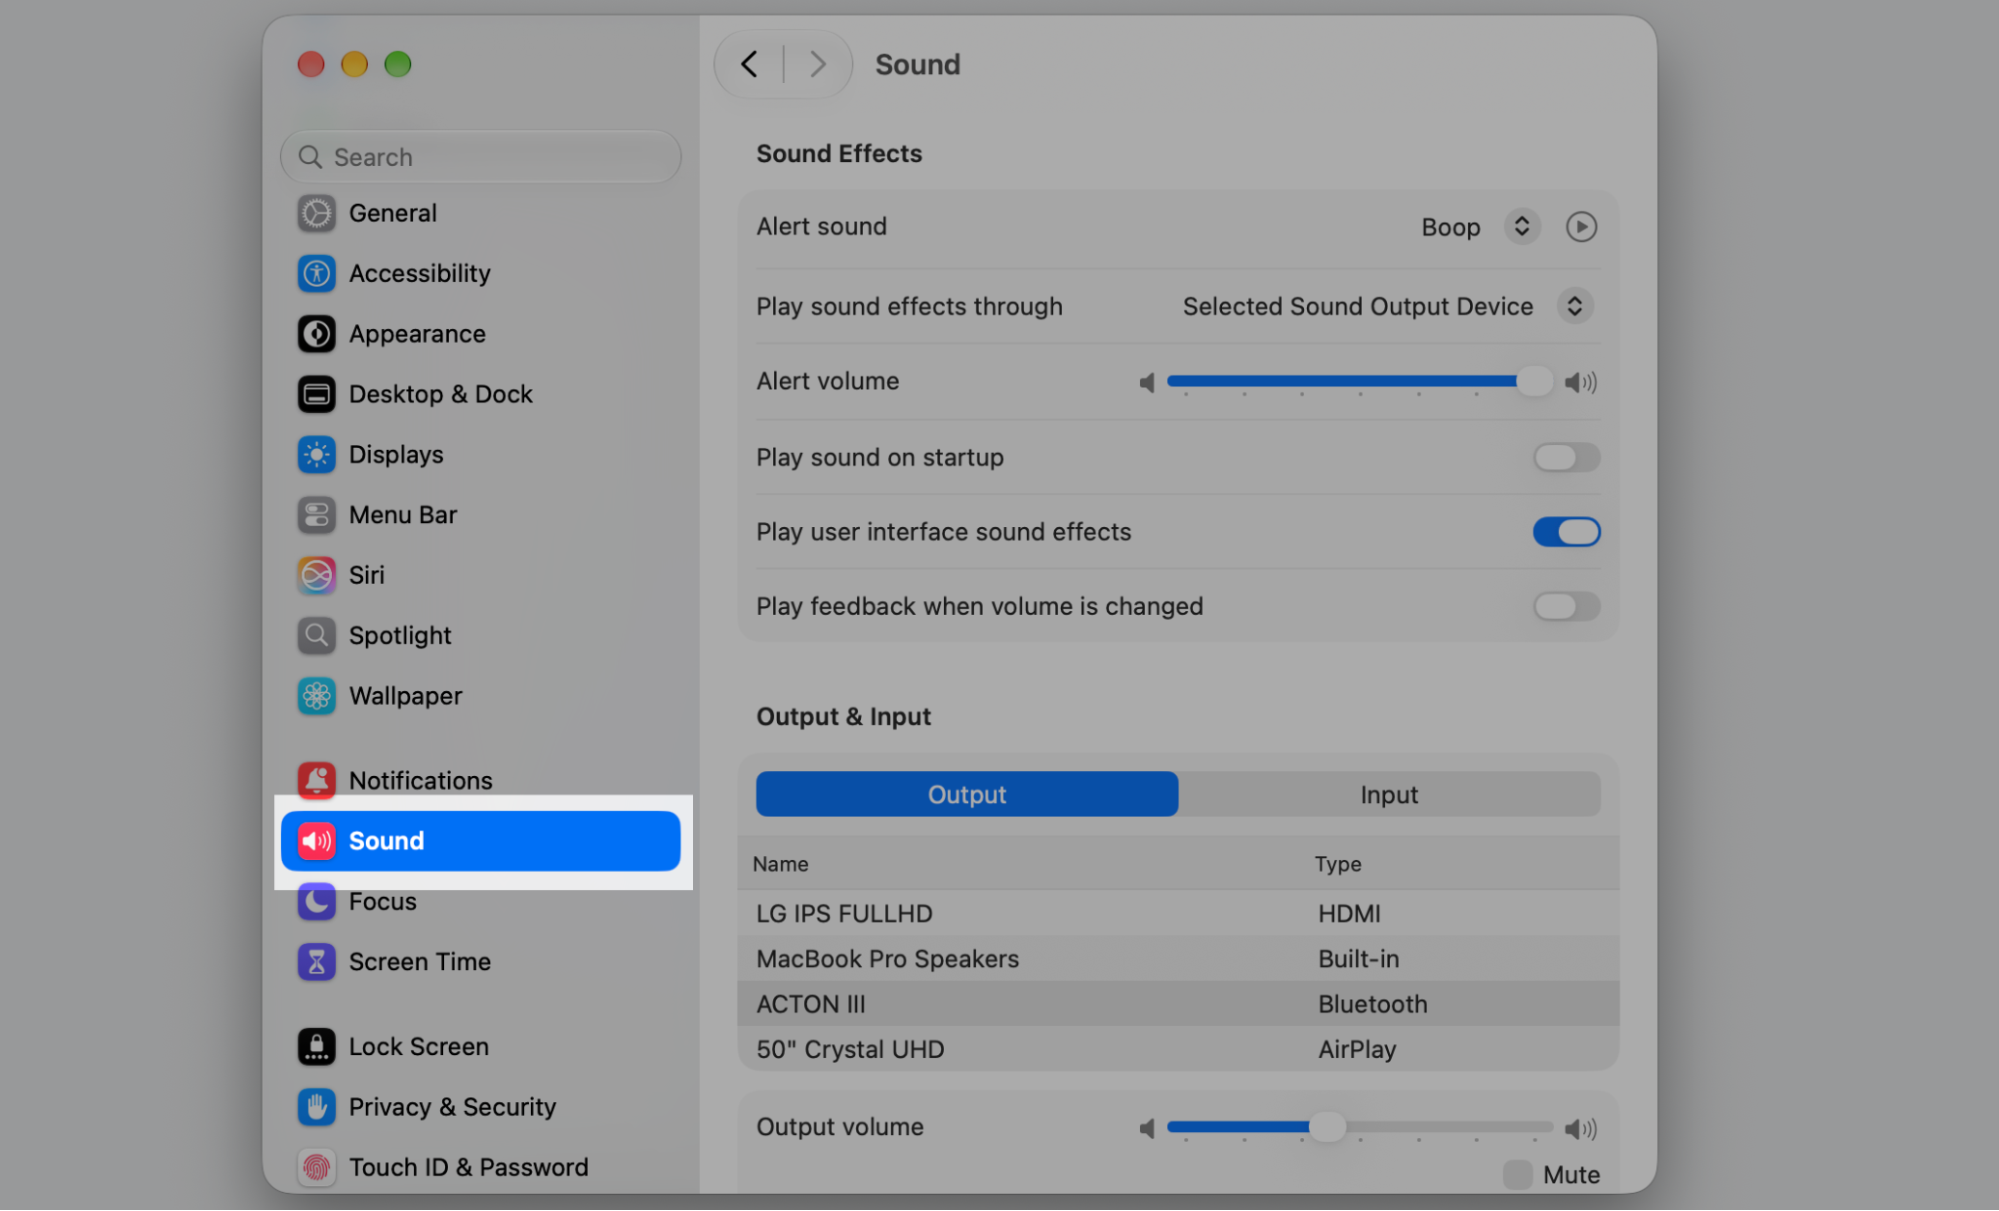Select ACTON III Bluetooth output device
This screenshot has width=1999, height=1211.
(x=1178, y=1004)
